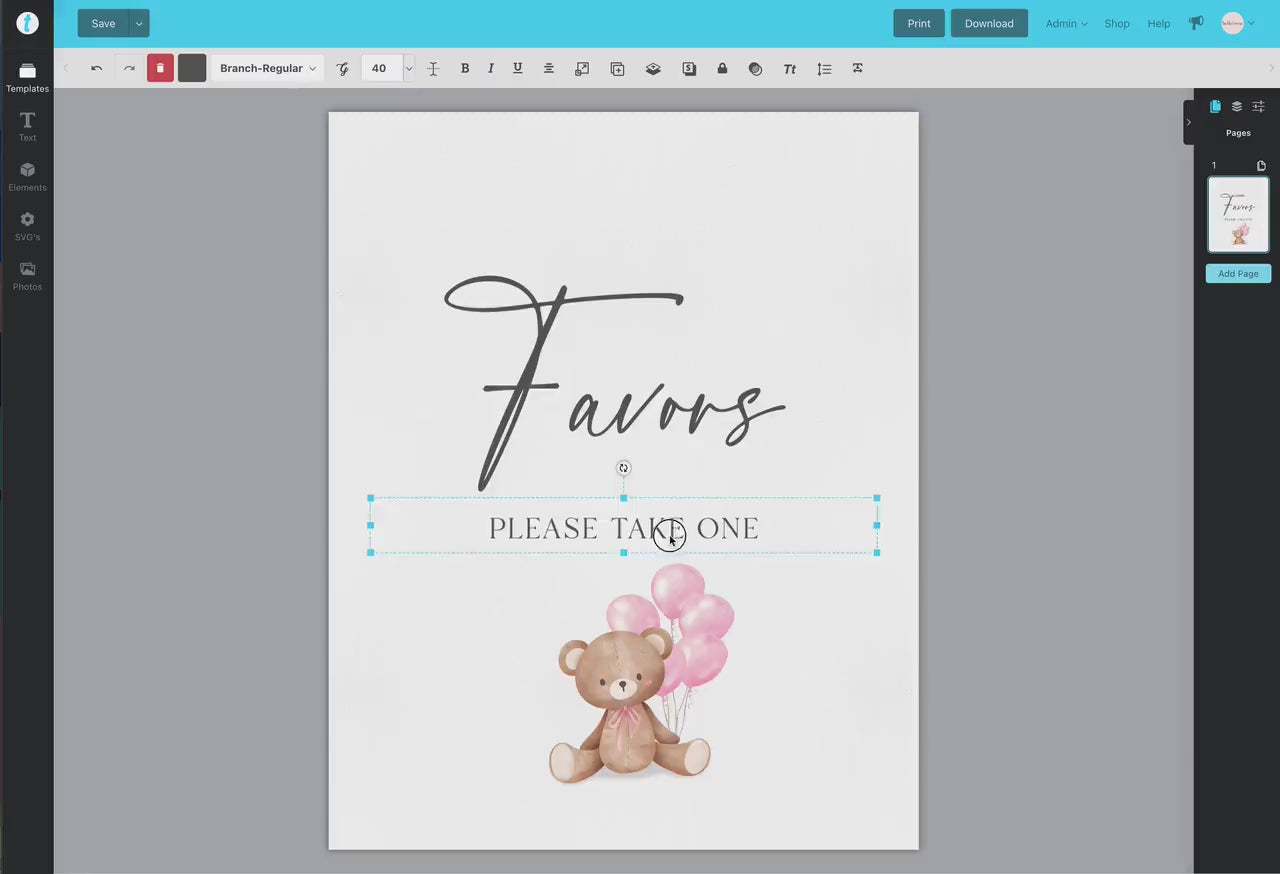The height and width of the screenshot is (874, 1280).
Task: Toggle italic formatting
Action: click(x=490, y=68)
